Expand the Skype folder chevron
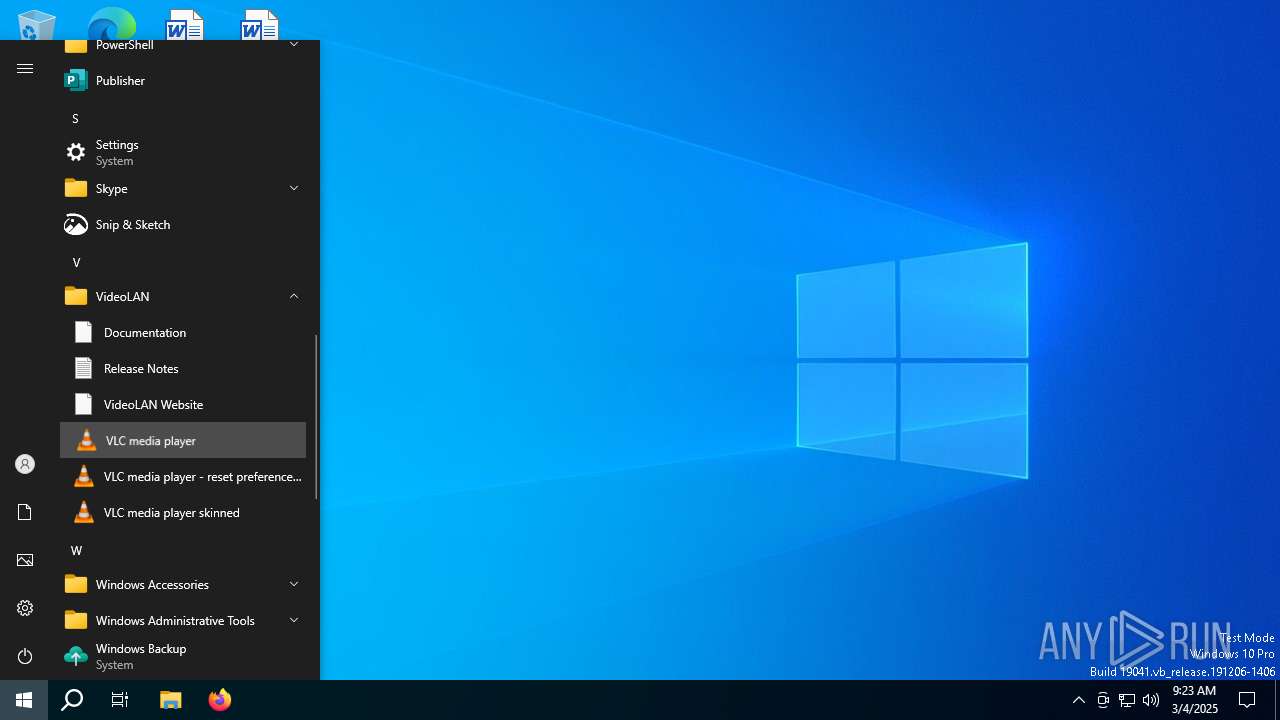Viewport: 1280px width, 720px height. point(294,188)
